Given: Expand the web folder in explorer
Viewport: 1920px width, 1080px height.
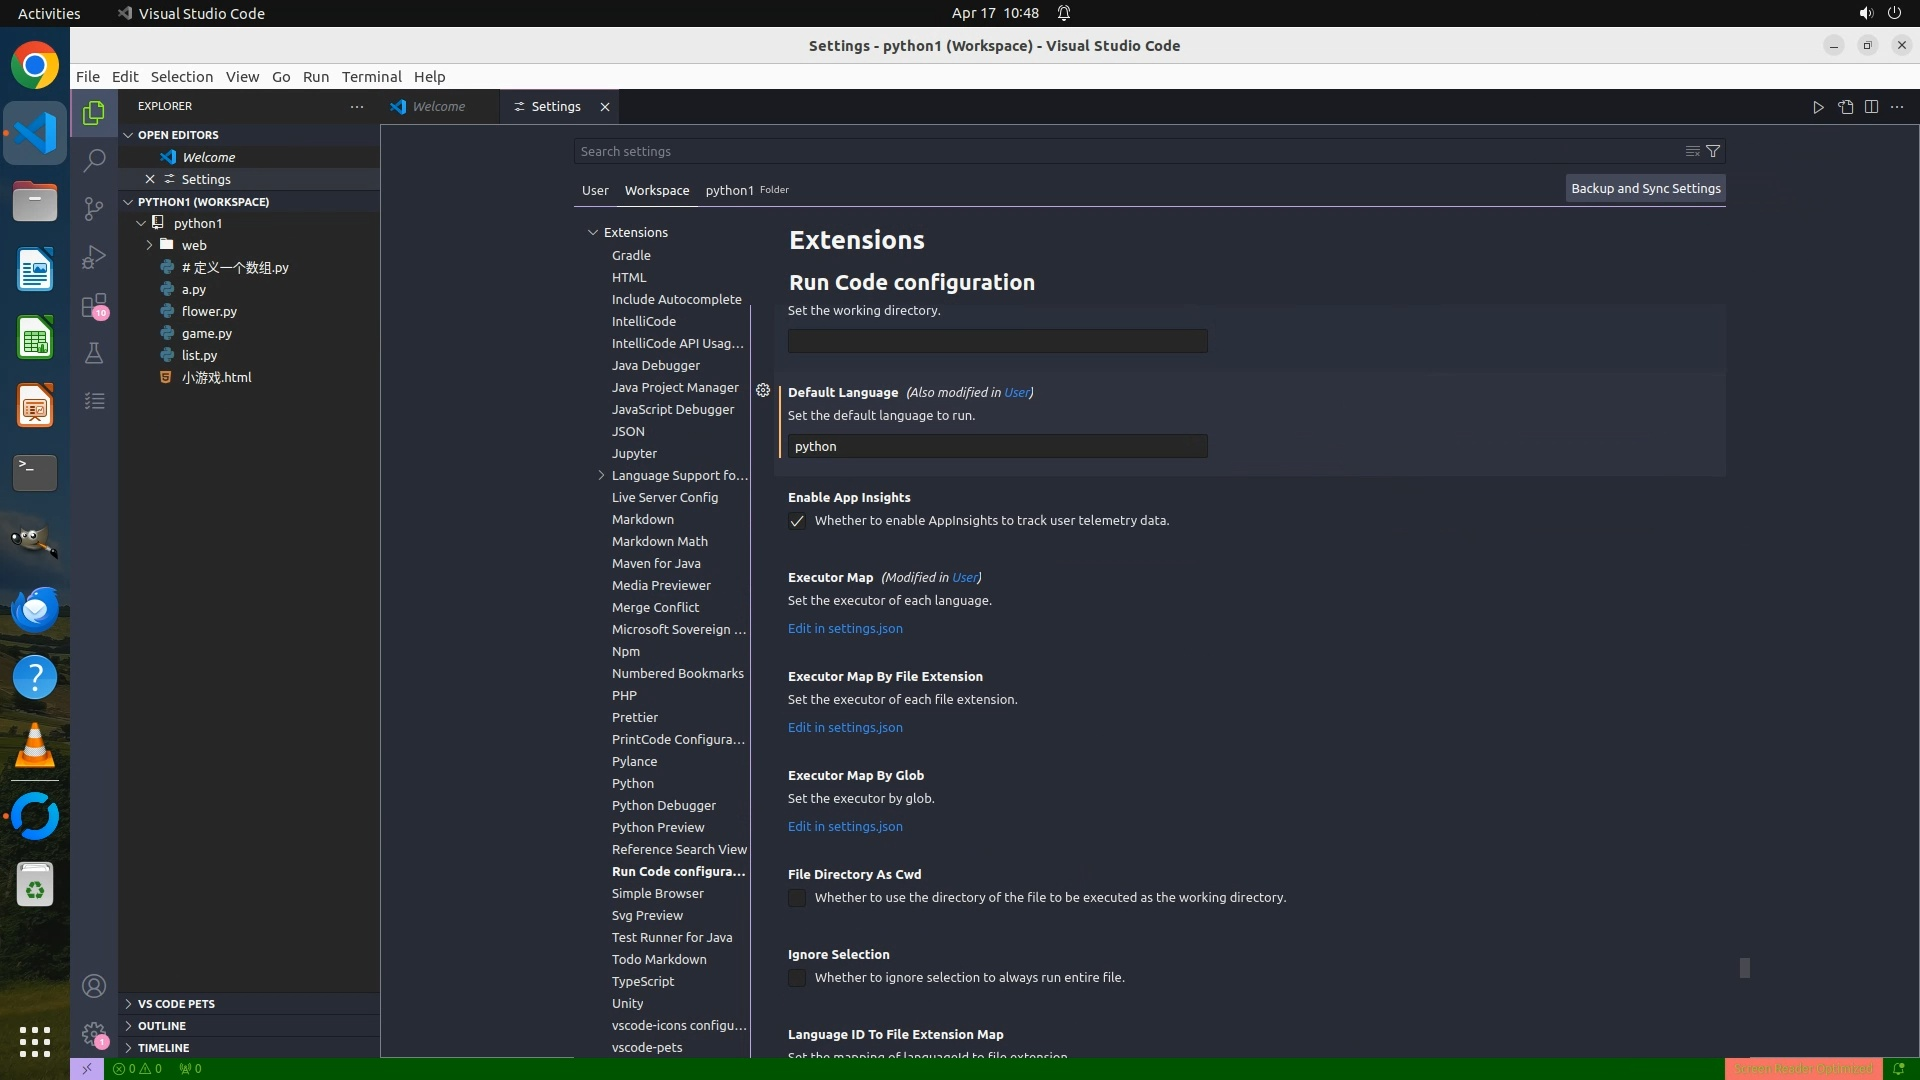Looking at the screenshot, I should [149, 245].
